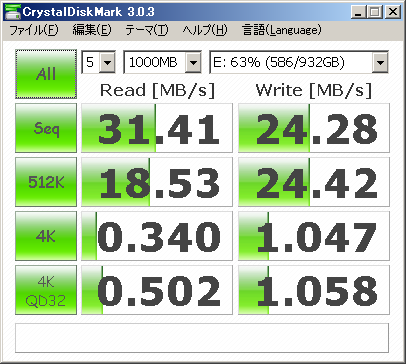
Task: Open the test size dropdown showing 1000MB
Action: [x=162, y=62]
